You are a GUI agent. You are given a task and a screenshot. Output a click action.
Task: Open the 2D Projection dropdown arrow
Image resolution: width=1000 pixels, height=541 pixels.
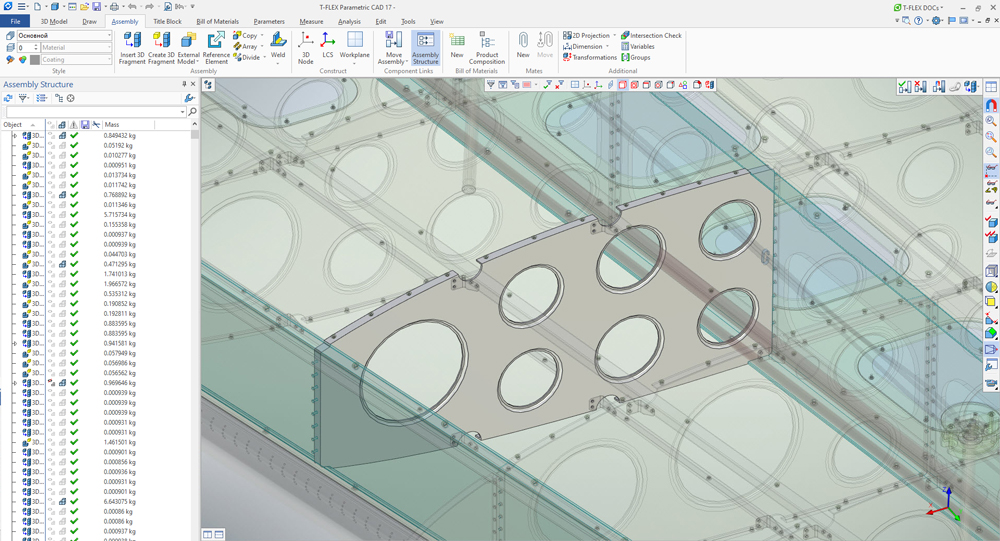pyautogui.click(x=615, y=36)
